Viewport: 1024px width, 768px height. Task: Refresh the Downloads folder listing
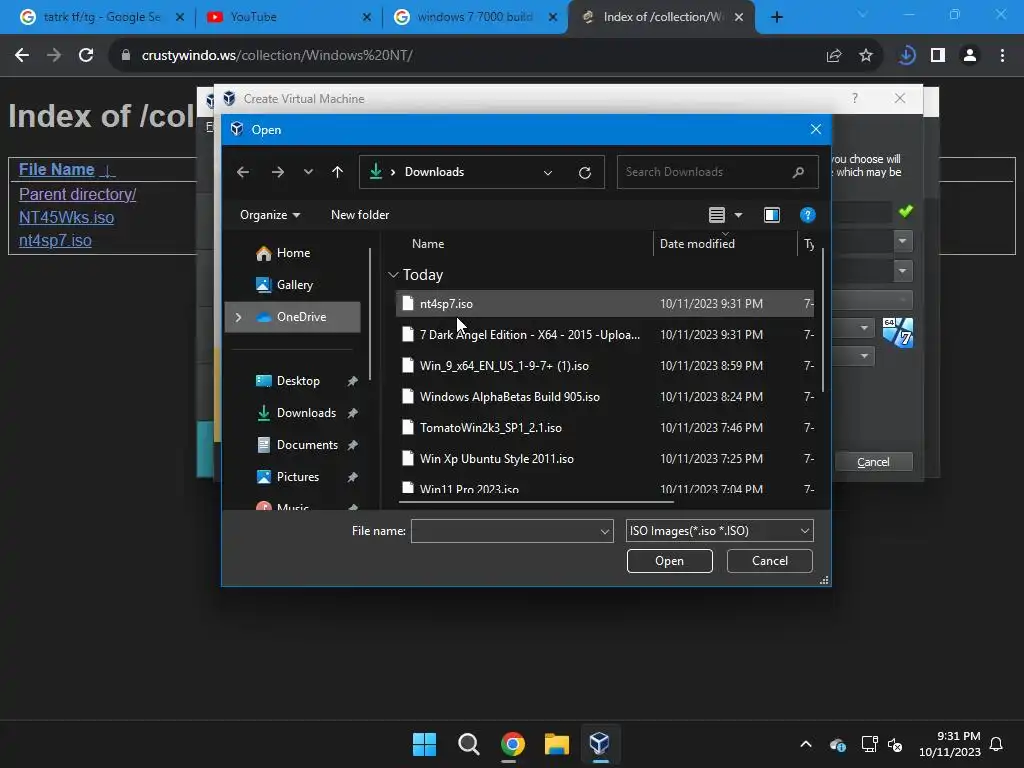tap(585, 172)
